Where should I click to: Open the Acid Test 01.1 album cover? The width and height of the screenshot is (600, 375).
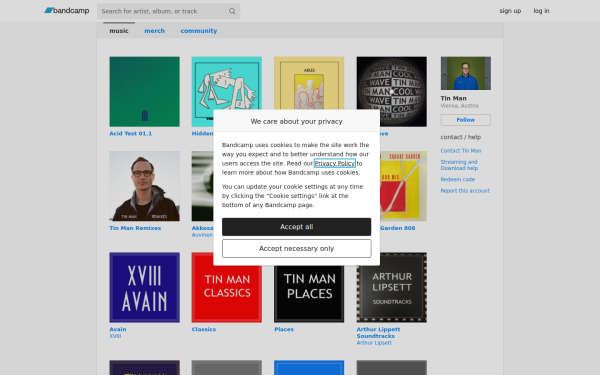(144, 91)
